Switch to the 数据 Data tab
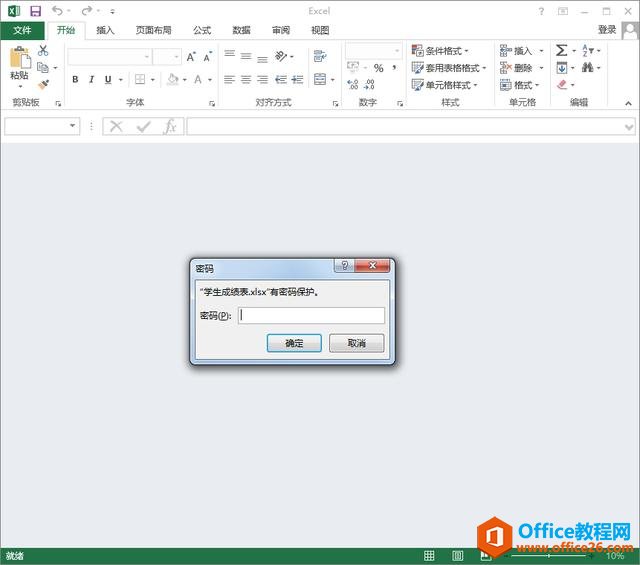The width and height of the screenshot is (640, 565). click(x=241, y=30)
